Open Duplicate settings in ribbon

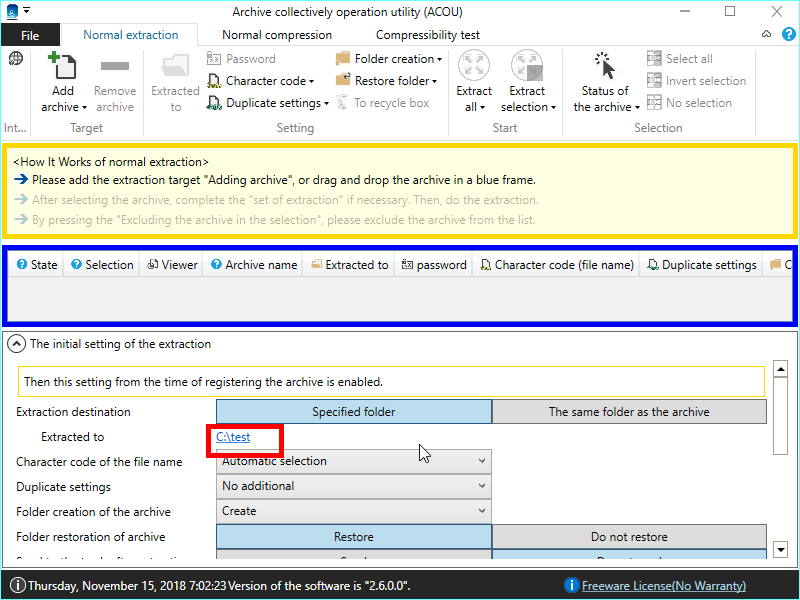(269, 103)
